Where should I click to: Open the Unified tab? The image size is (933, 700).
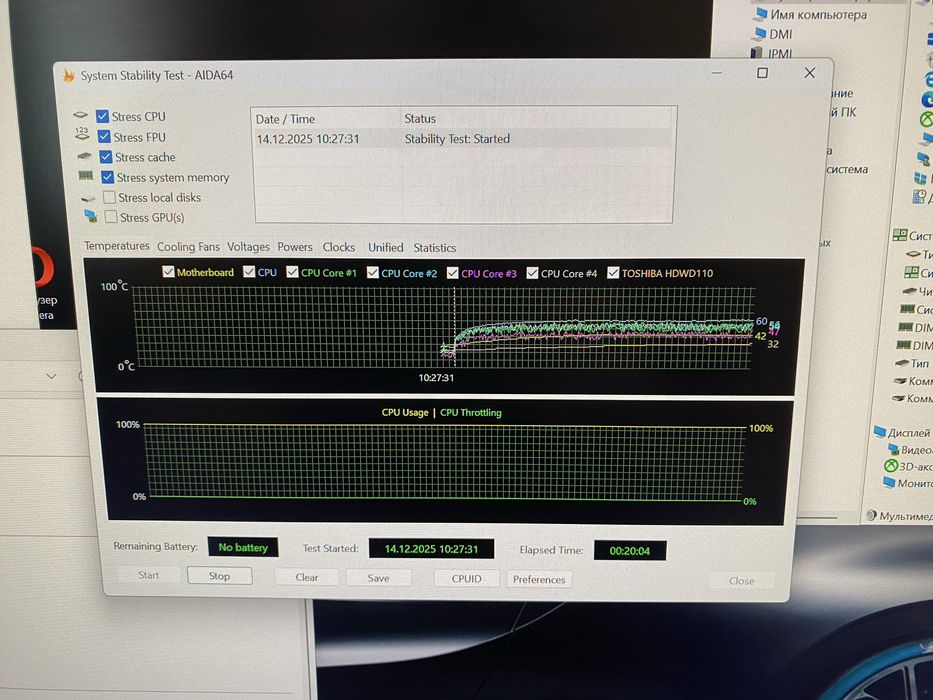(385, 247)
